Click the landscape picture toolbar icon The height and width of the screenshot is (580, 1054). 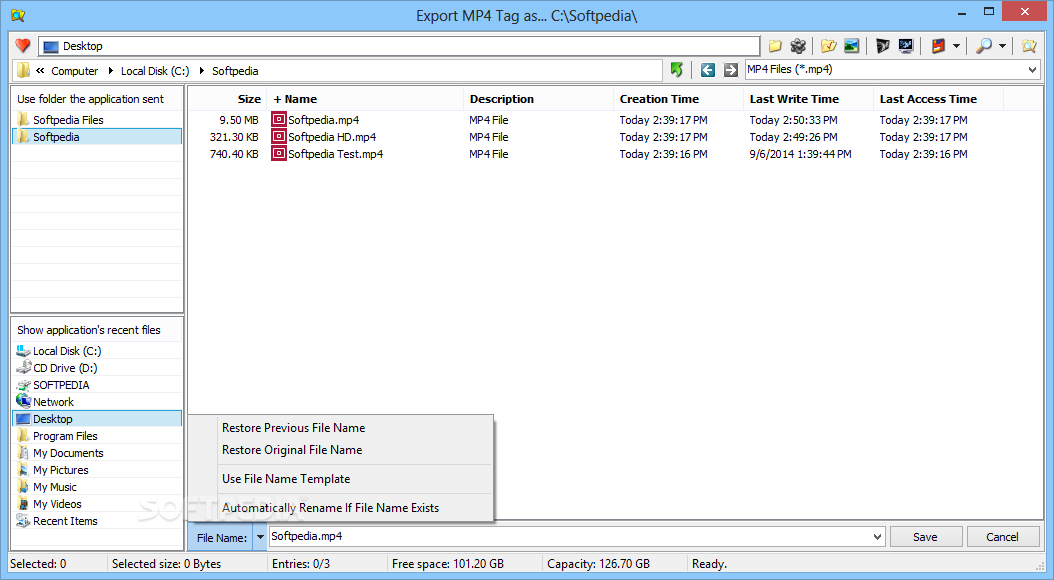852,46
